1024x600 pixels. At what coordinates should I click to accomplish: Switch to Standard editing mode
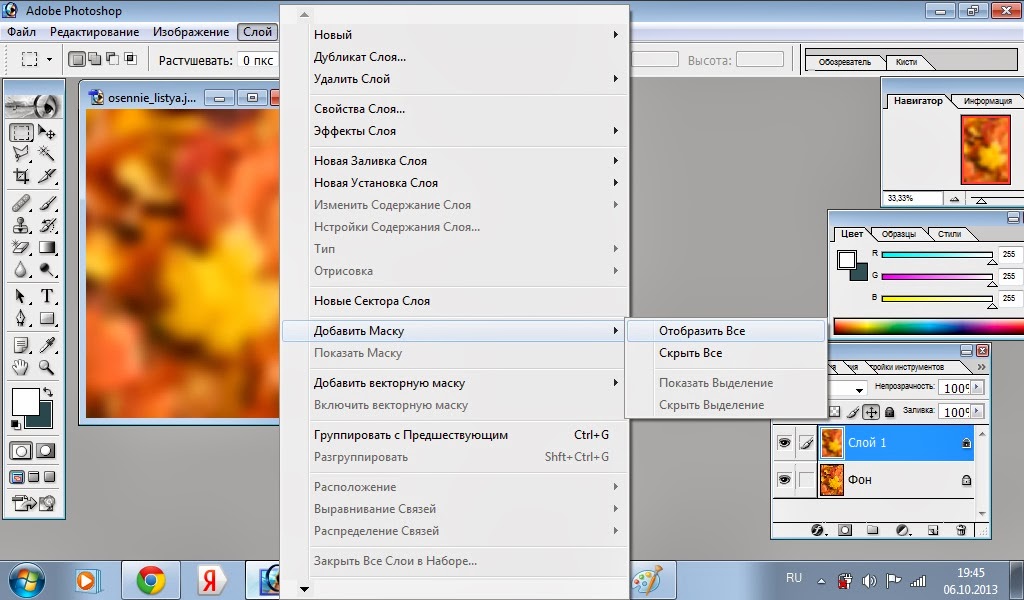point(21,451)
